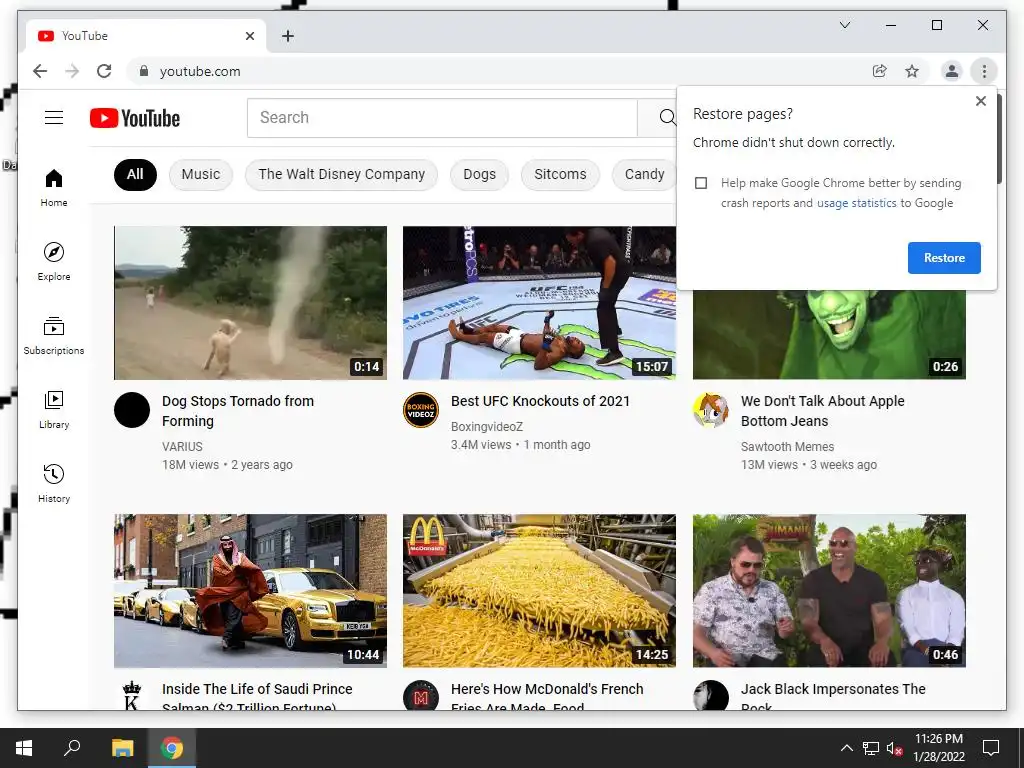Select the Candy filter chip
The image size is (1024, 768).
pyautogui.click(x=644, y=174)
